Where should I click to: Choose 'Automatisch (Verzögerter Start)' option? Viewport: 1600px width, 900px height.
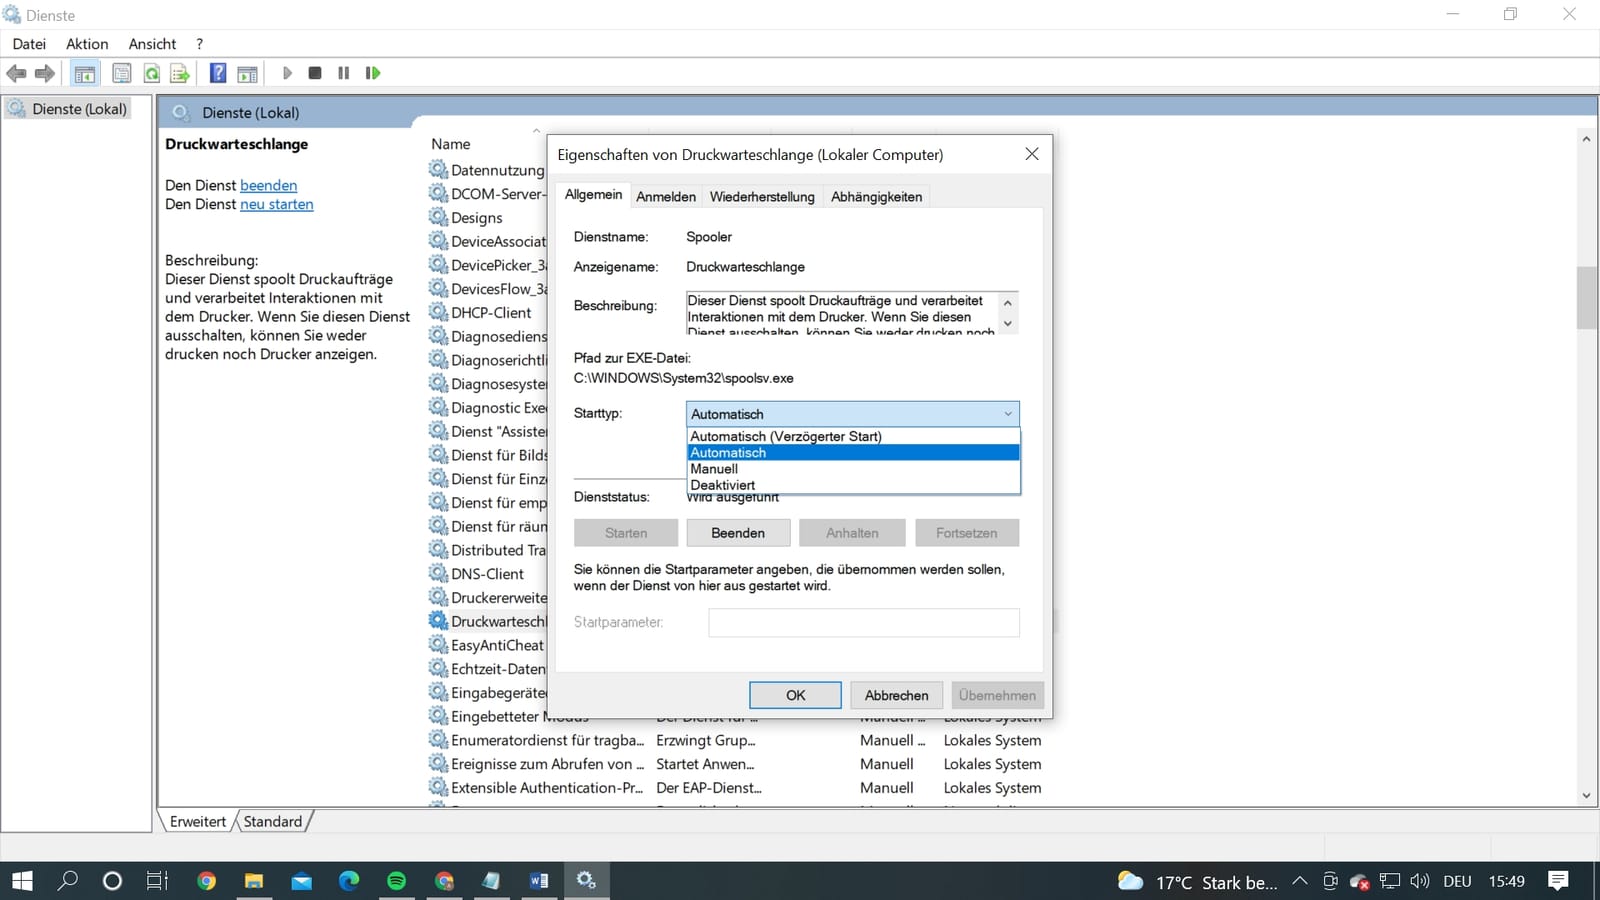854,436
